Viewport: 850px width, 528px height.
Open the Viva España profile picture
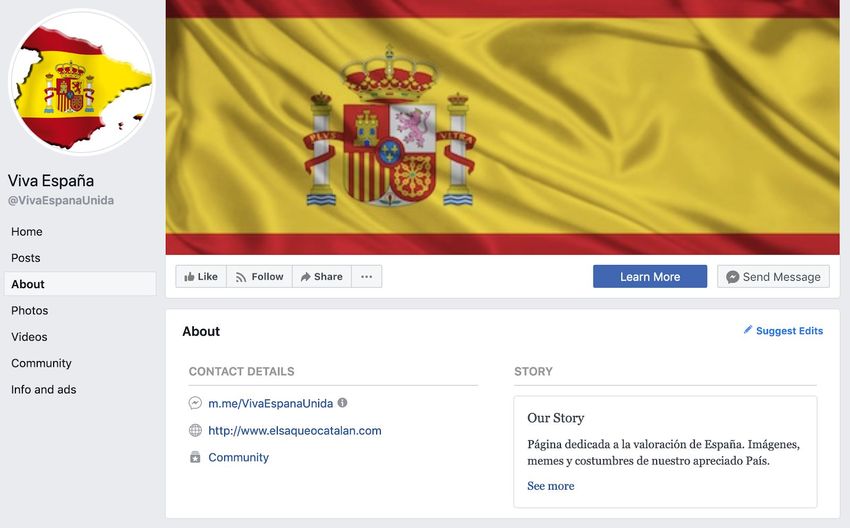tap(81, 82)
